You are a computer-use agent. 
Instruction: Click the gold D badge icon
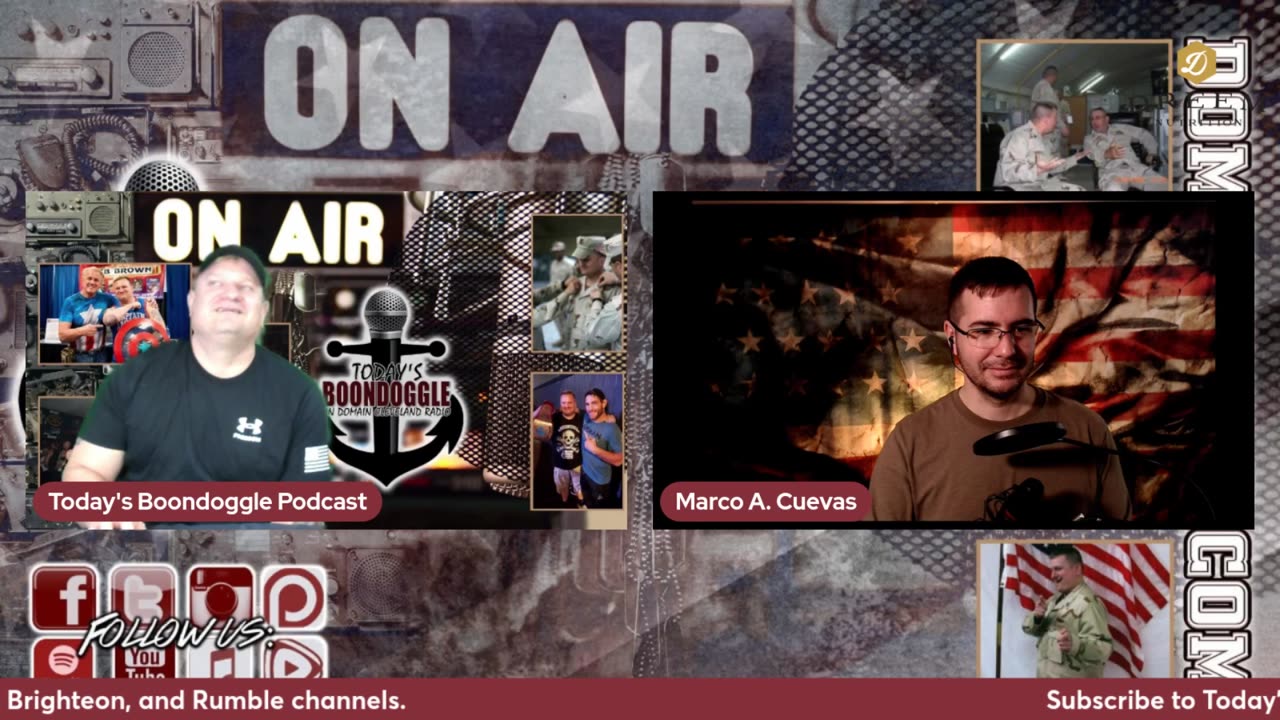(1196, 63)
